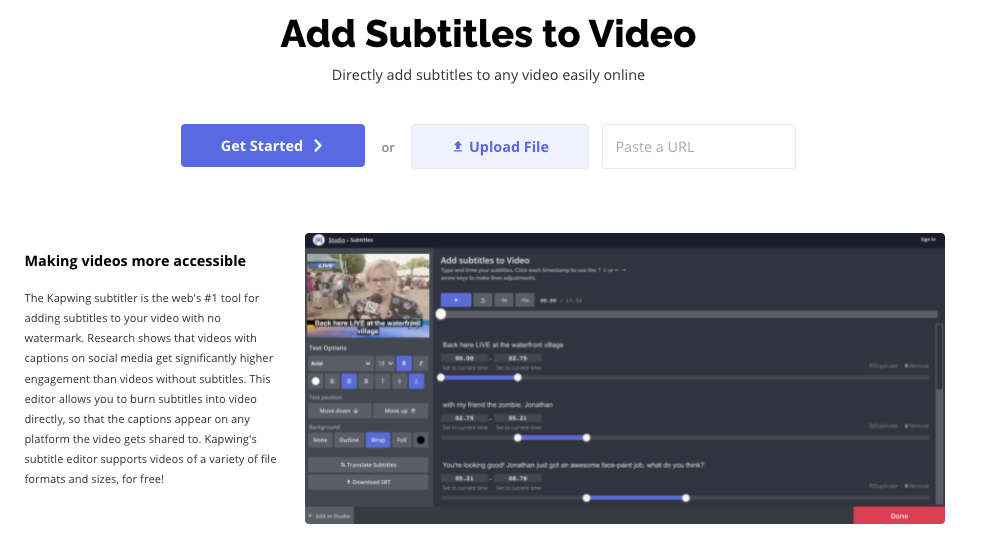
Task: Click the 08.78 end timestamp
Action: (x=518, y=479)
